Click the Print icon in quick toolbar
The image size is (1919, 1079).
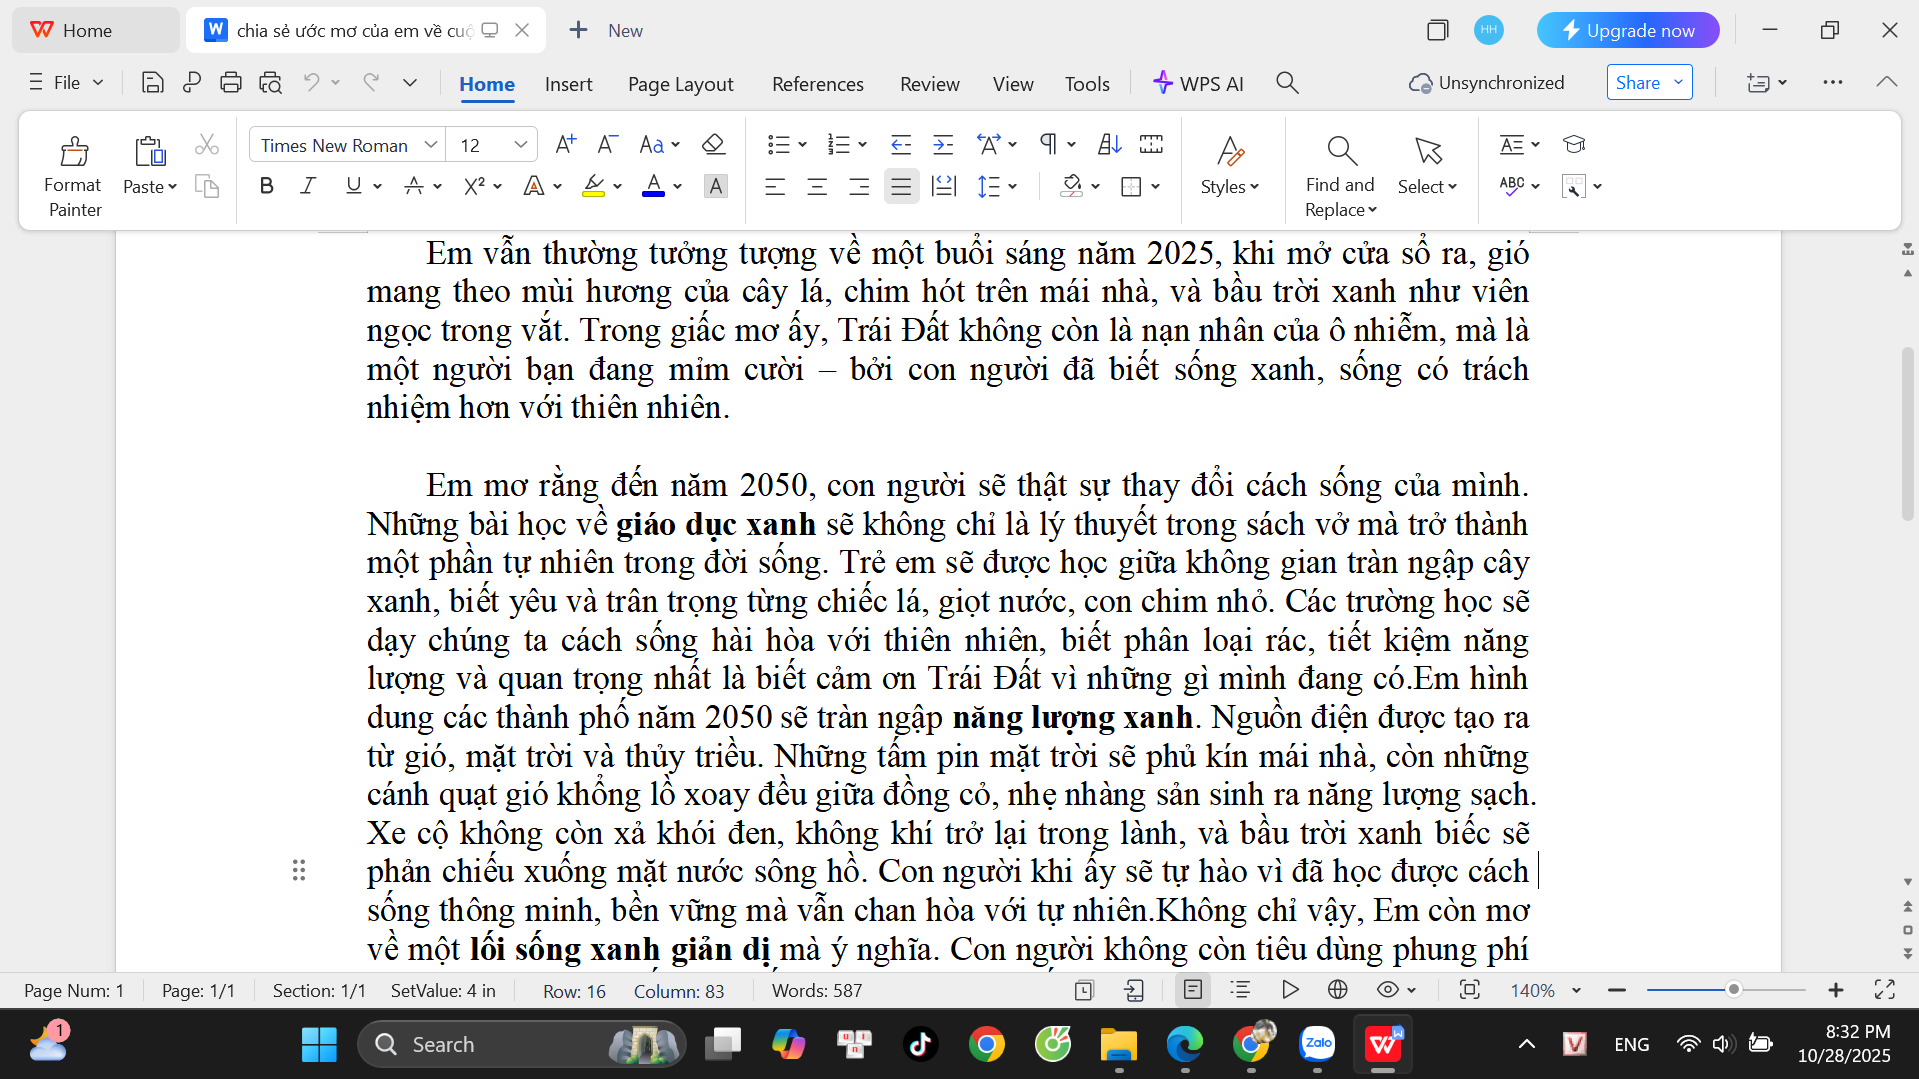pyautogui.click(x=231, y=83)
